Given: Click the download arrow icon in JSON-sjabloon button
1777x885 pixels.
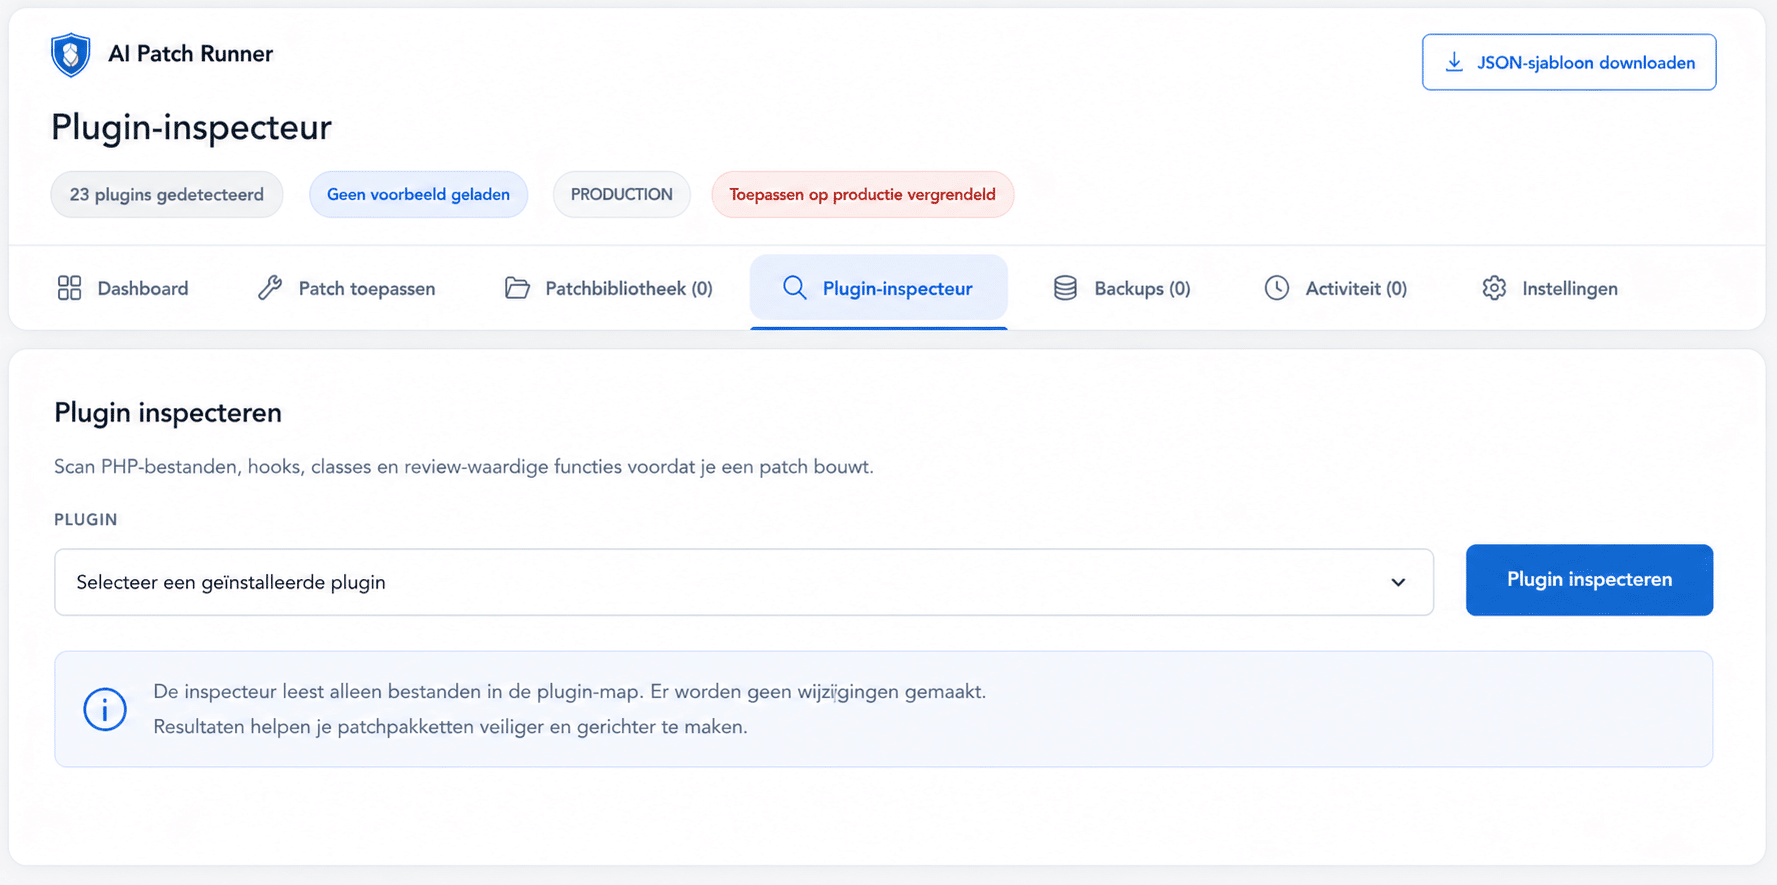Looking at the screenshot, I should point(1454,62).
